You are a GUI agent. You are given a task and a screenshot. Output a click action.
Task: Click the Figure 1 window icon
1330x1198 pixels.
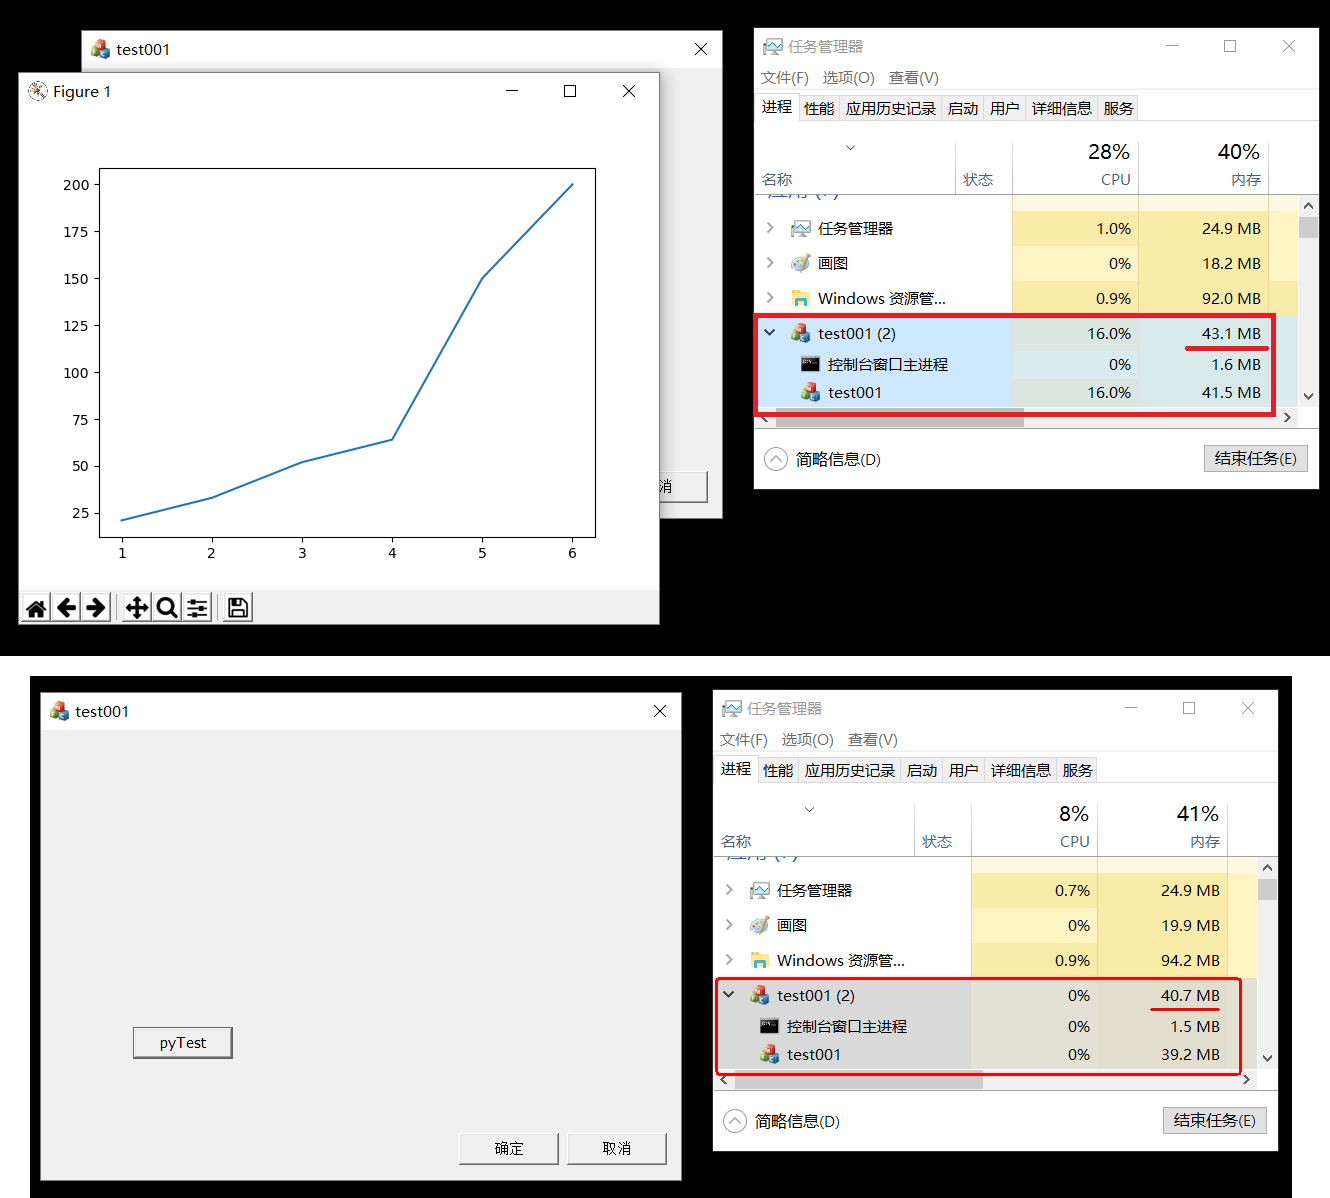[37, 90]
